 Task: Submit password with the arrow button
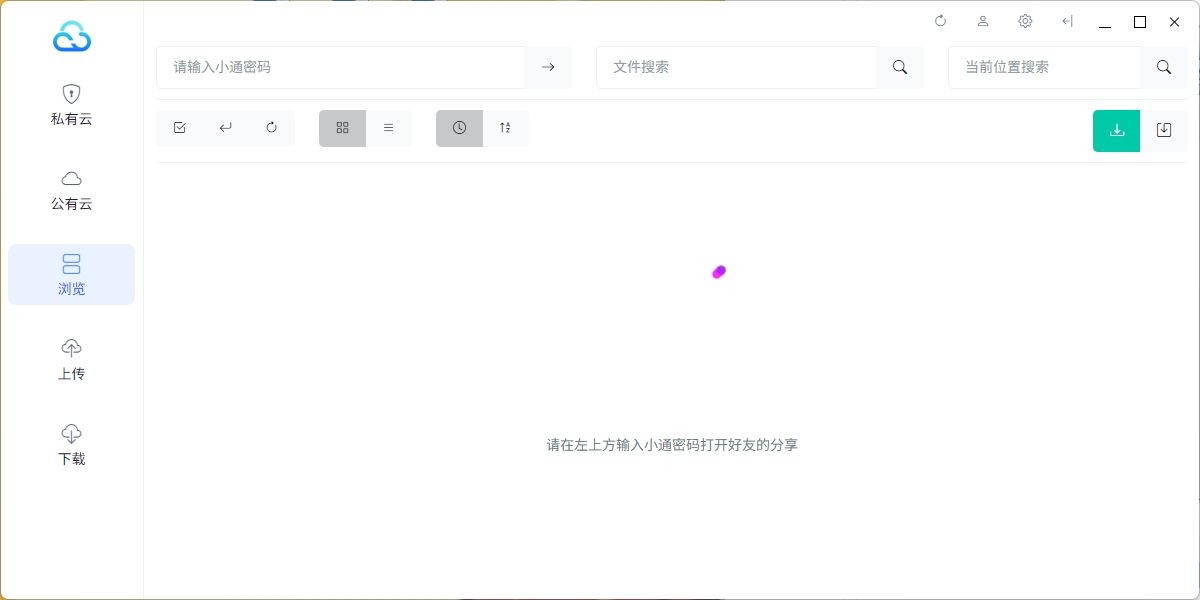point(548,67)
